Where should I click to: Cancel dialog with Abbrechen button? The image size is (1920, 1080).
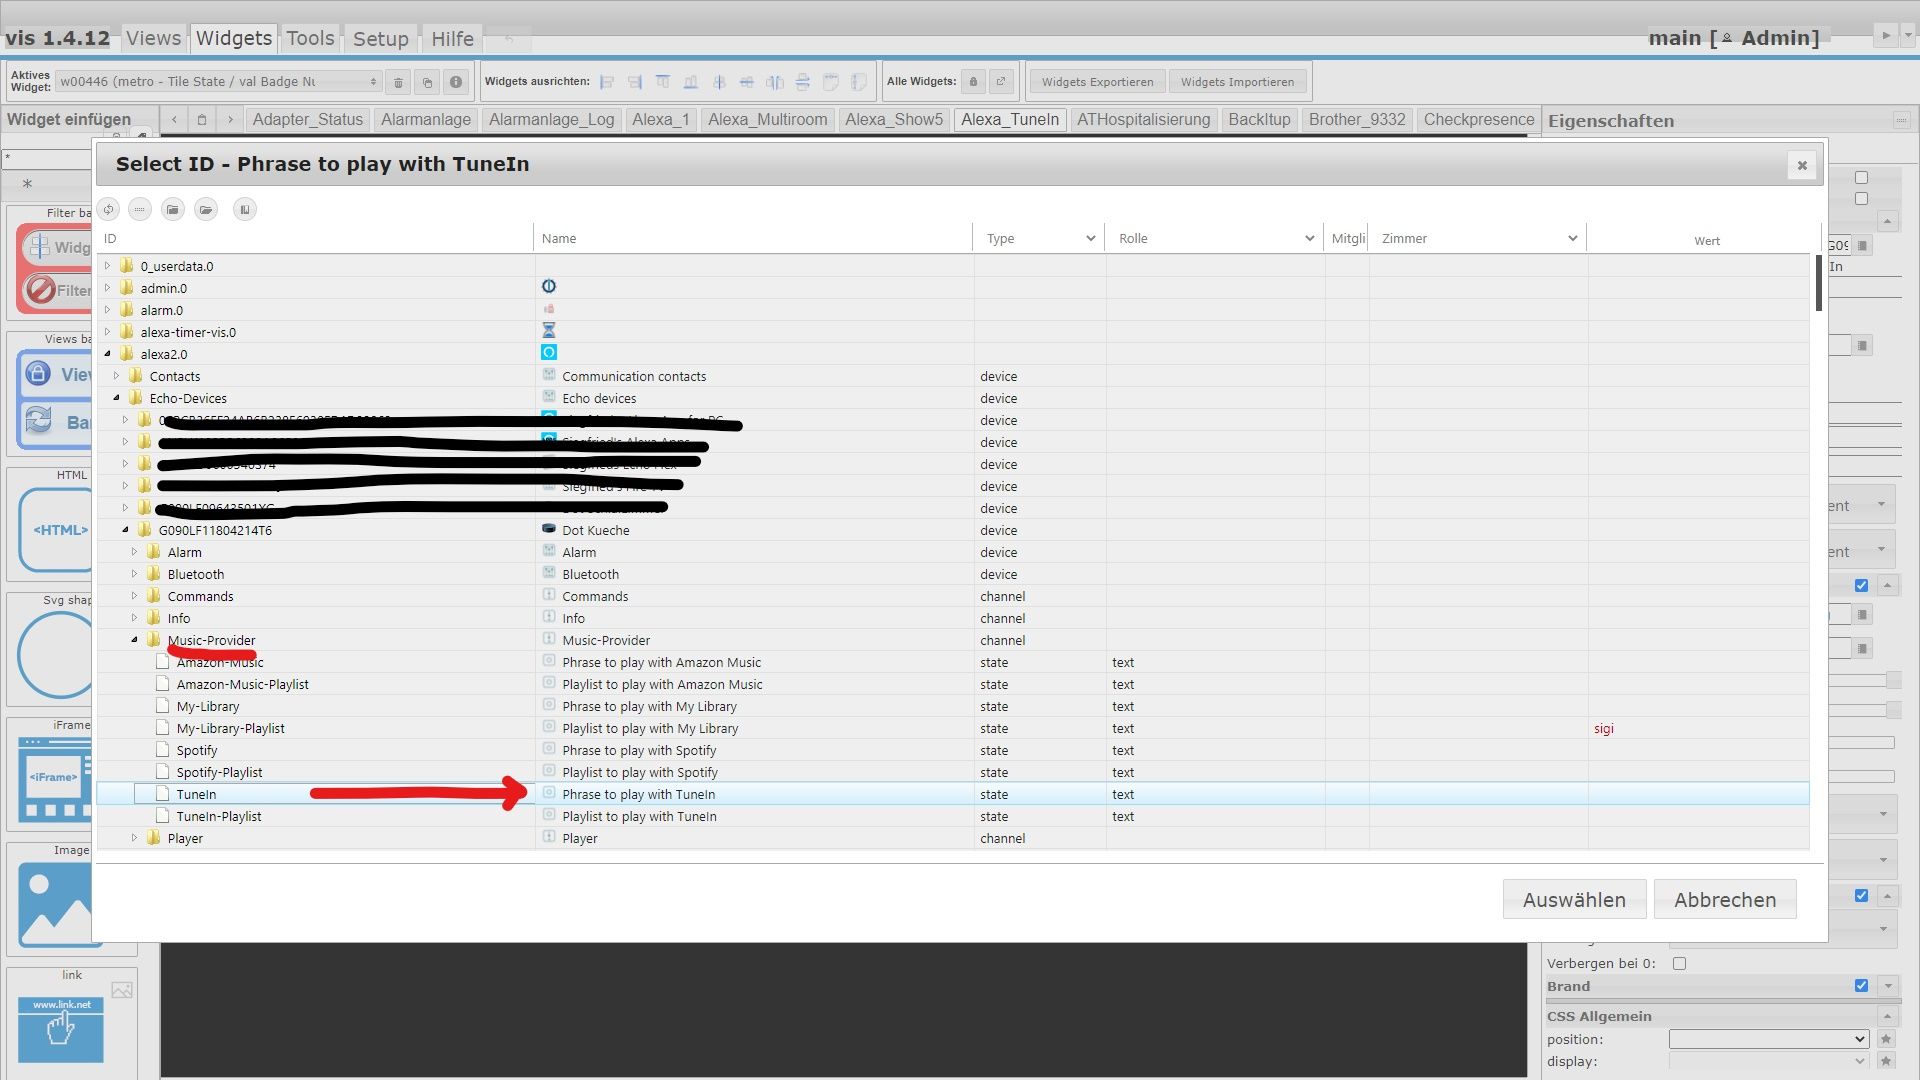(1725, 900)
